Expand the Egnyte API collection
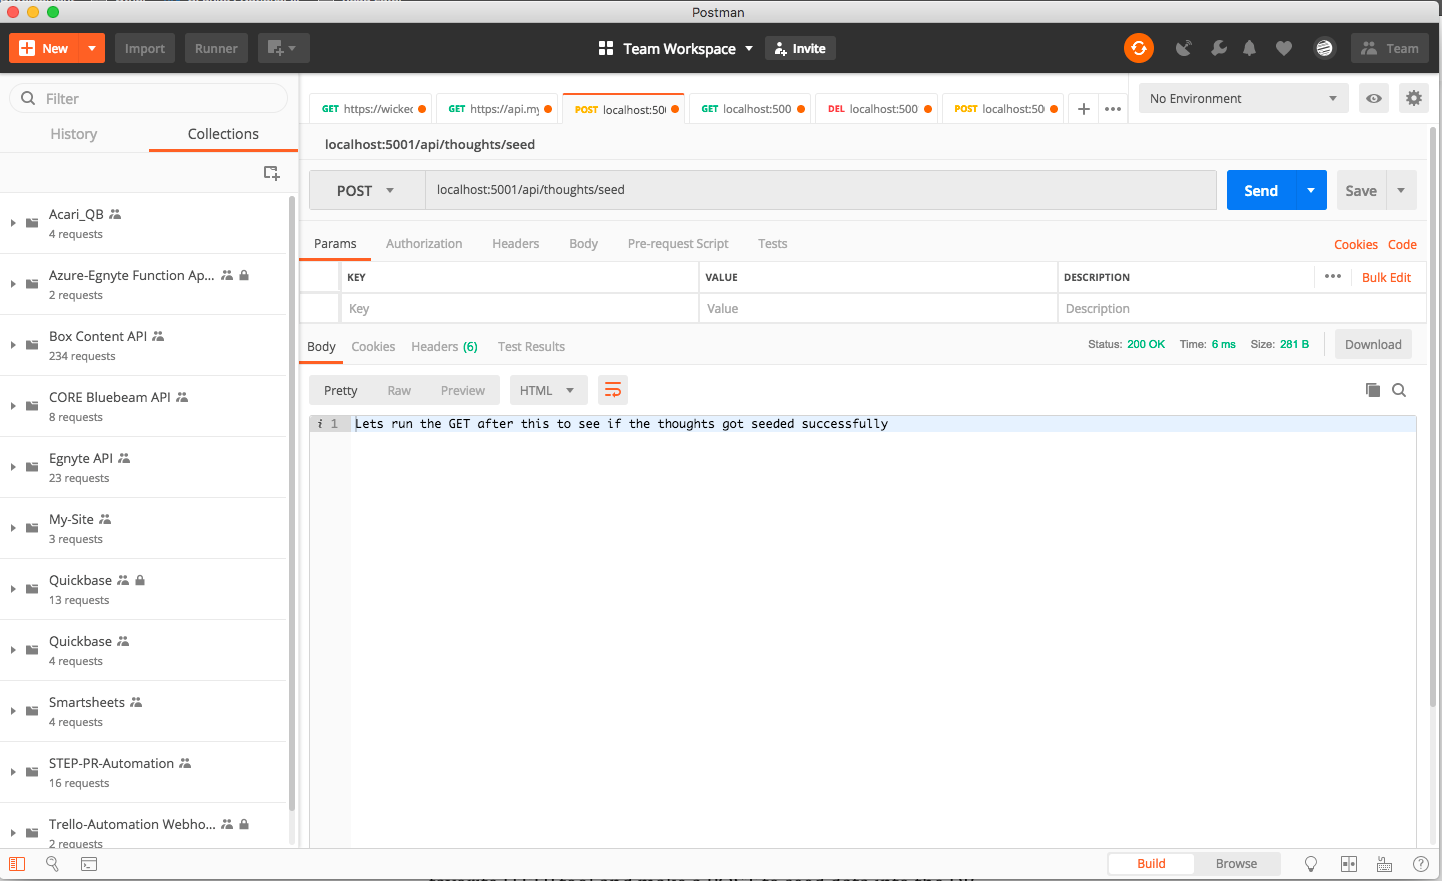This screenshot has width=1442, height=881. 13,467
